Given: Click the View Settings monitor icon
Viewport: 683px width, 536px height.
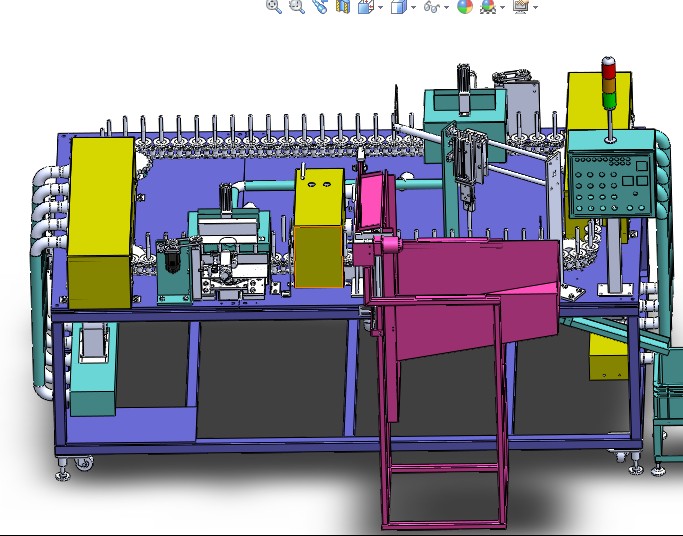Looking at the screenshot, I should [x=521, y=7].
